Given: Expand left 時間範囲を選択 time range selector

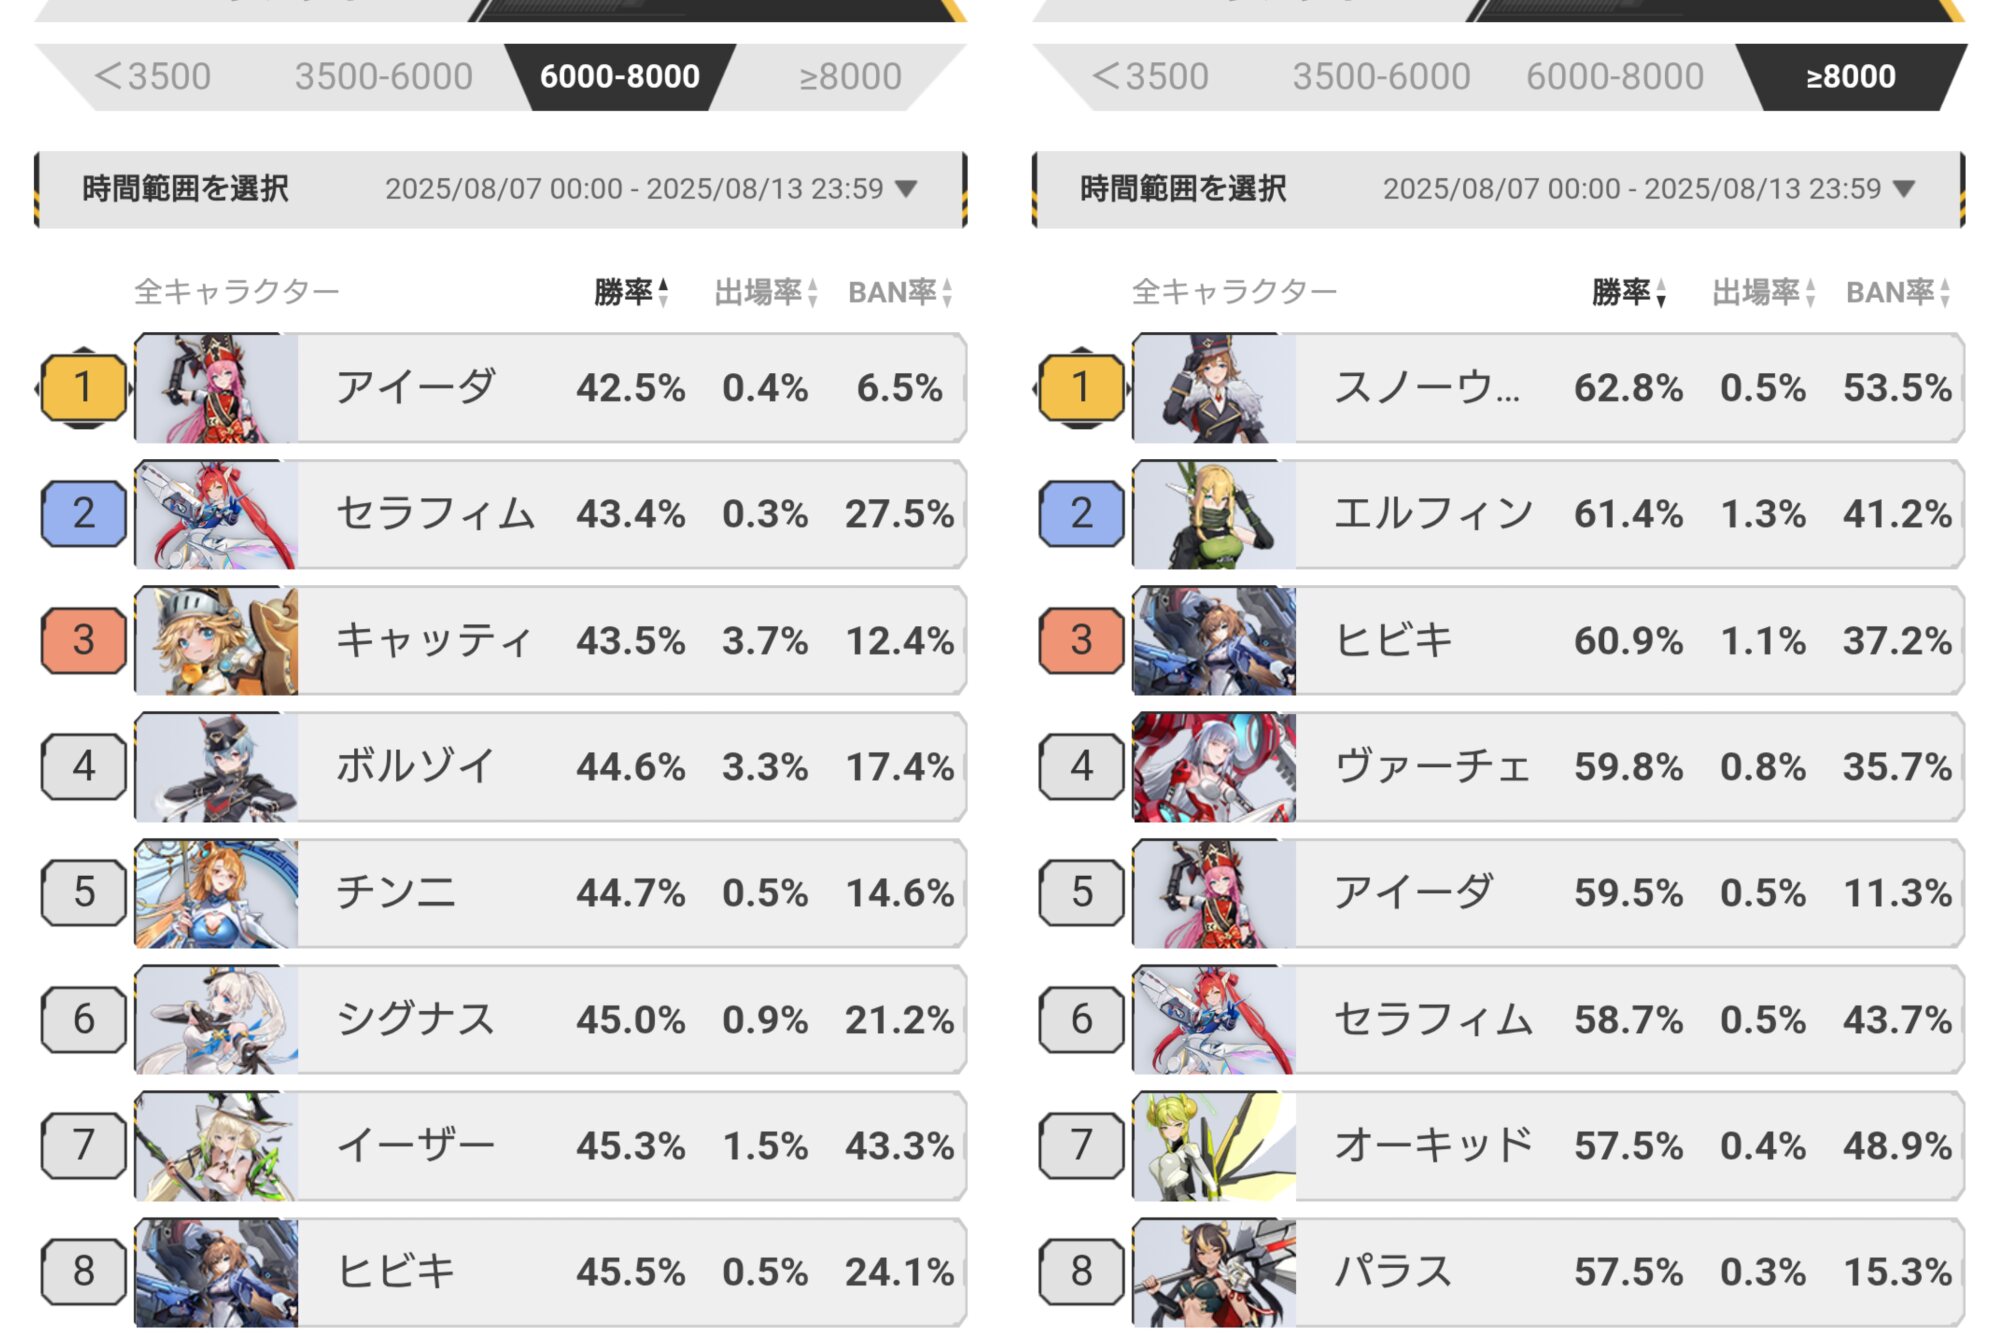Looking at the screenshot, I should pos(186,189).
